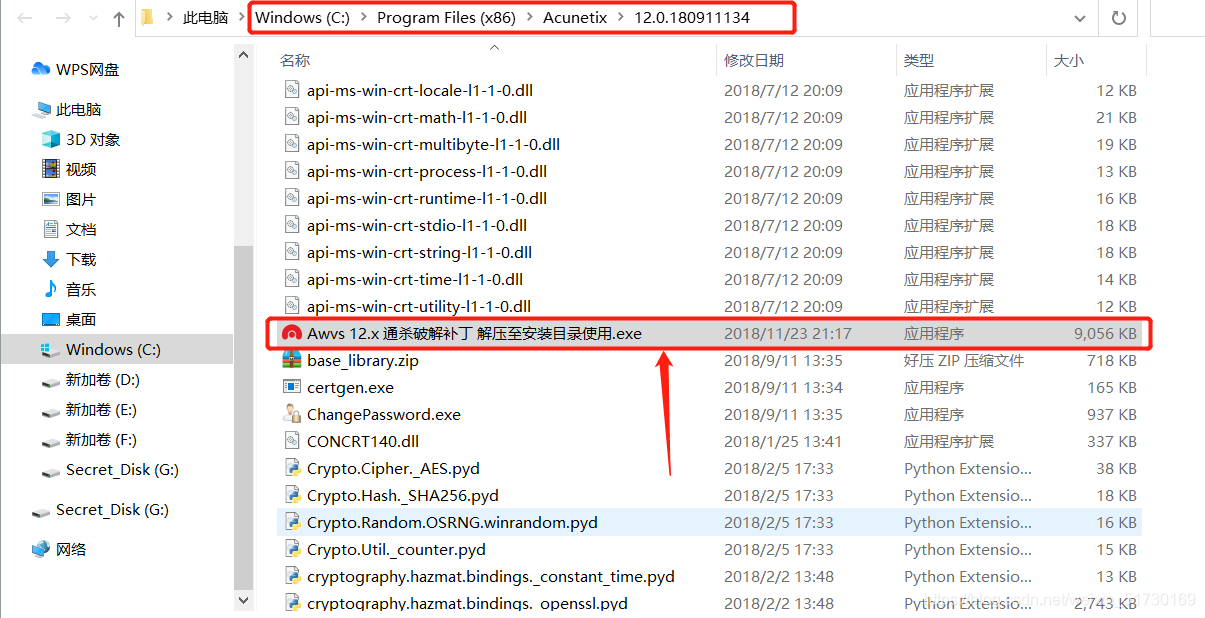Click the navigation pane vertical scrollbar
Screen dimensions: 1205x618
tap(244, 417)
